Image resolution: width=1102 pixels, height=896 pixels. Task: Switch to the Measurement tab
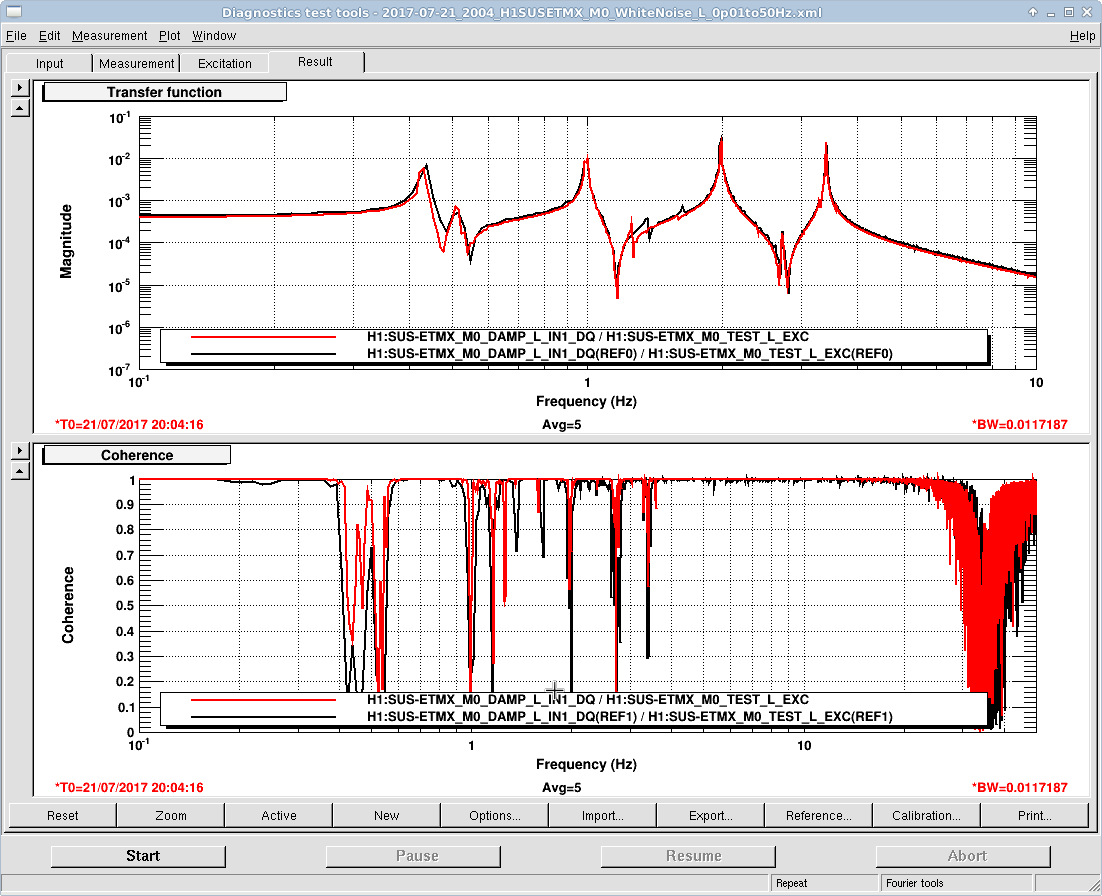(136, 63)
